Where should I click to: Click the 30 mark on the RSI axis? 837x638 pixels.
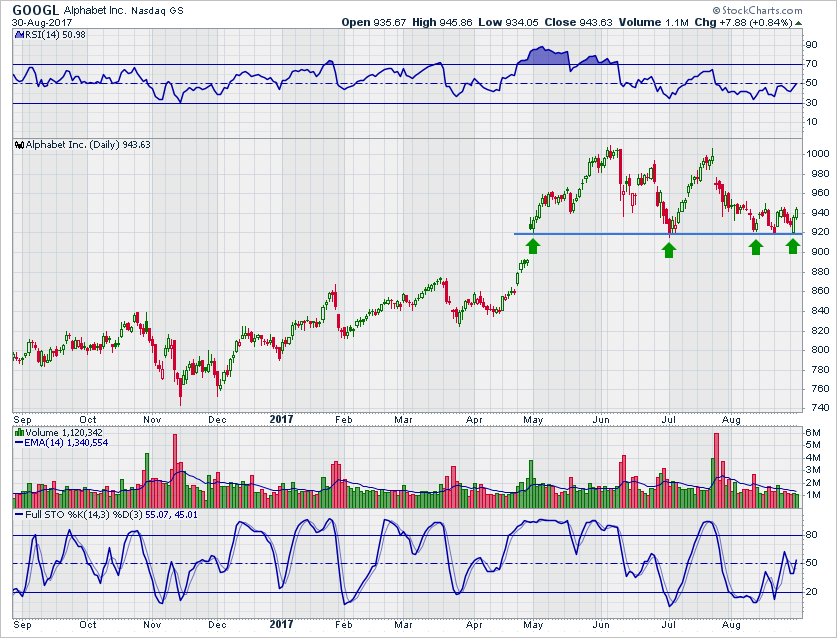(x=811, y=103)
